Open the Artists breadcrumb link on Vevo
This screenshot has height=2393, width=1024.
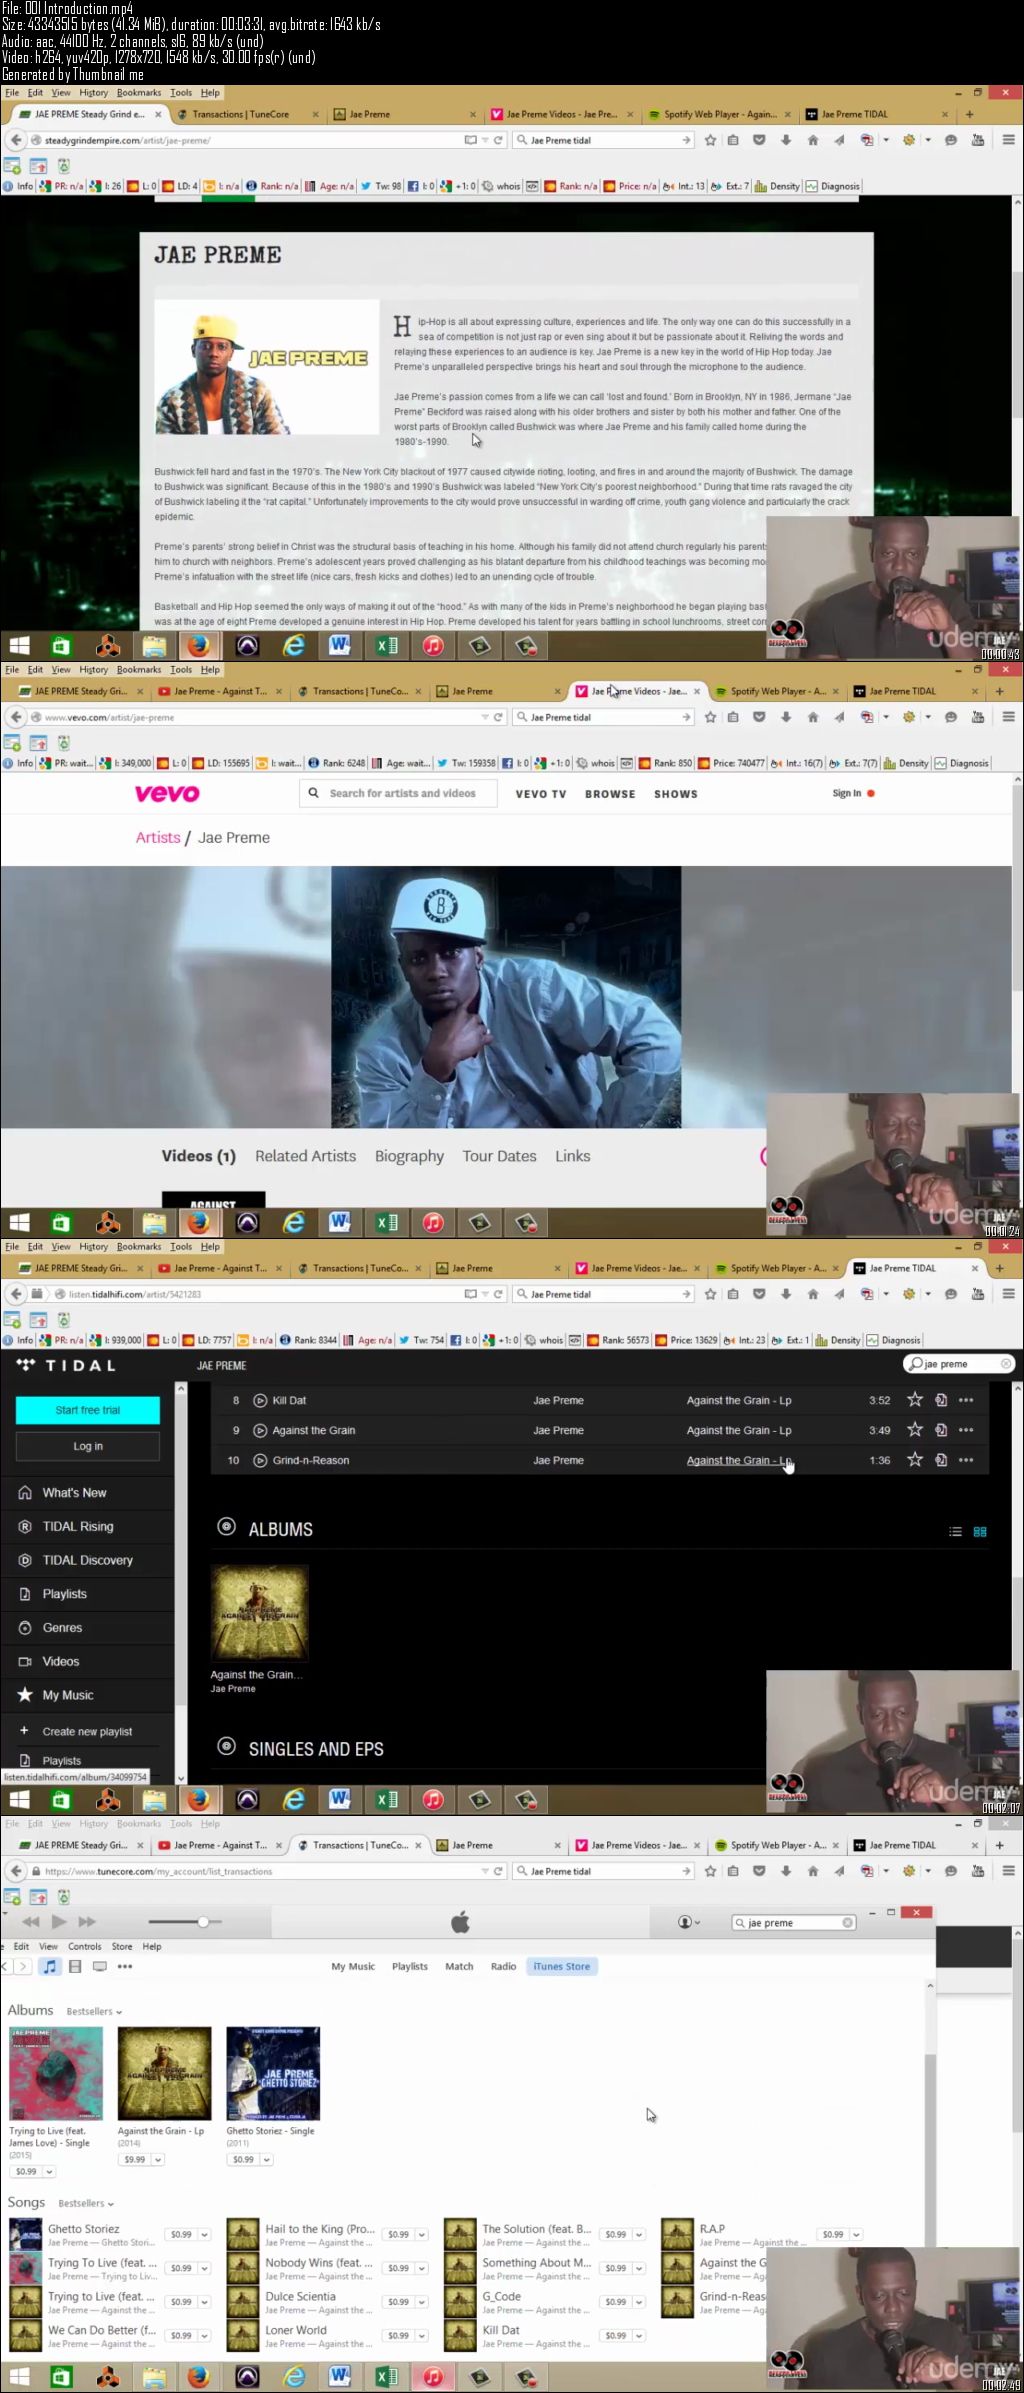[158, 838]
